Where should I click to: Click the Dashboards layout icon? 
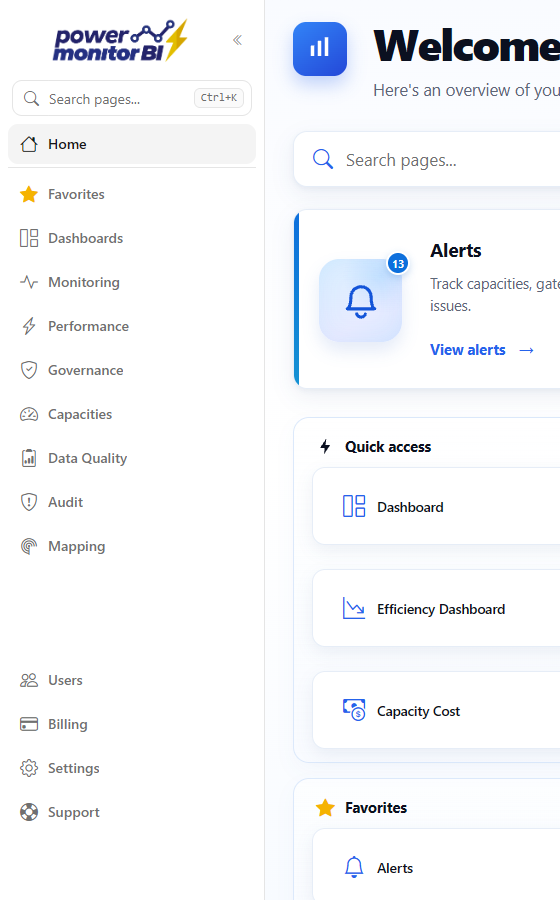click(x=29, y=238)
